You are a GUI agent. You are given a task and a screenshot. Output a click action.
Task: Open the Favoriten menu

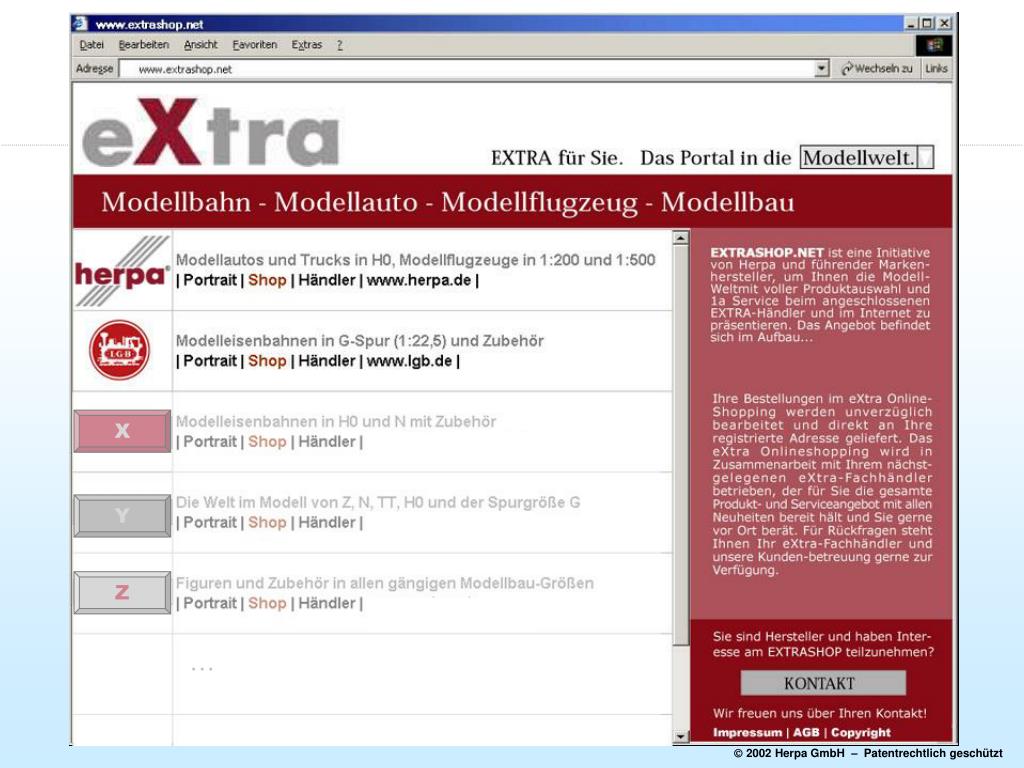coord(255,45)
